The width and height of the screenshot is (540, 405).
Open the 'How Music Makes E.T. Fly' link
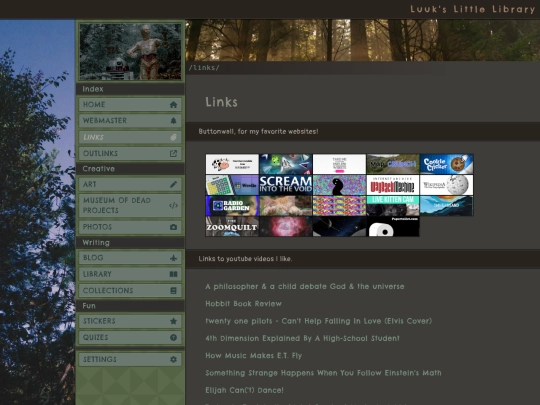coord(253,355)
